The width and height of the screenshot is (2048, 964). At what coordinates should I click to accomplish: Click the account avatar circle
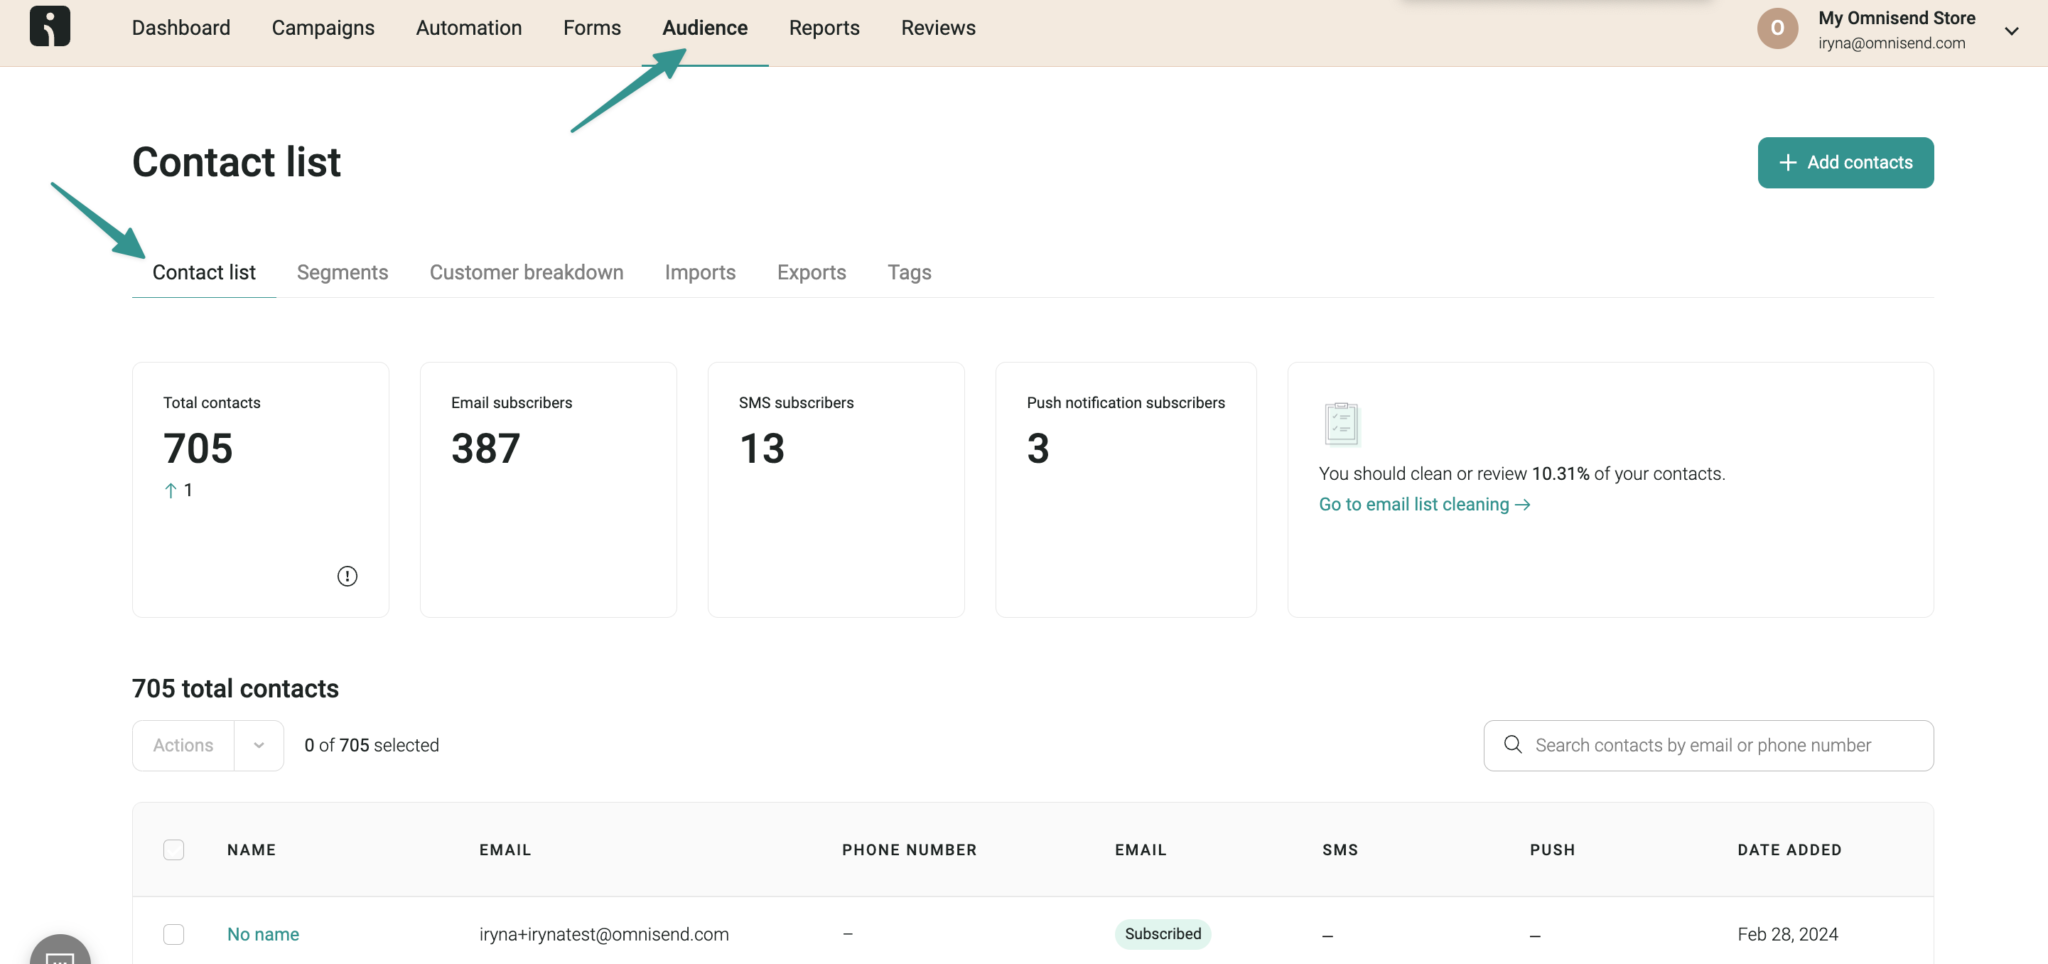1777,28
